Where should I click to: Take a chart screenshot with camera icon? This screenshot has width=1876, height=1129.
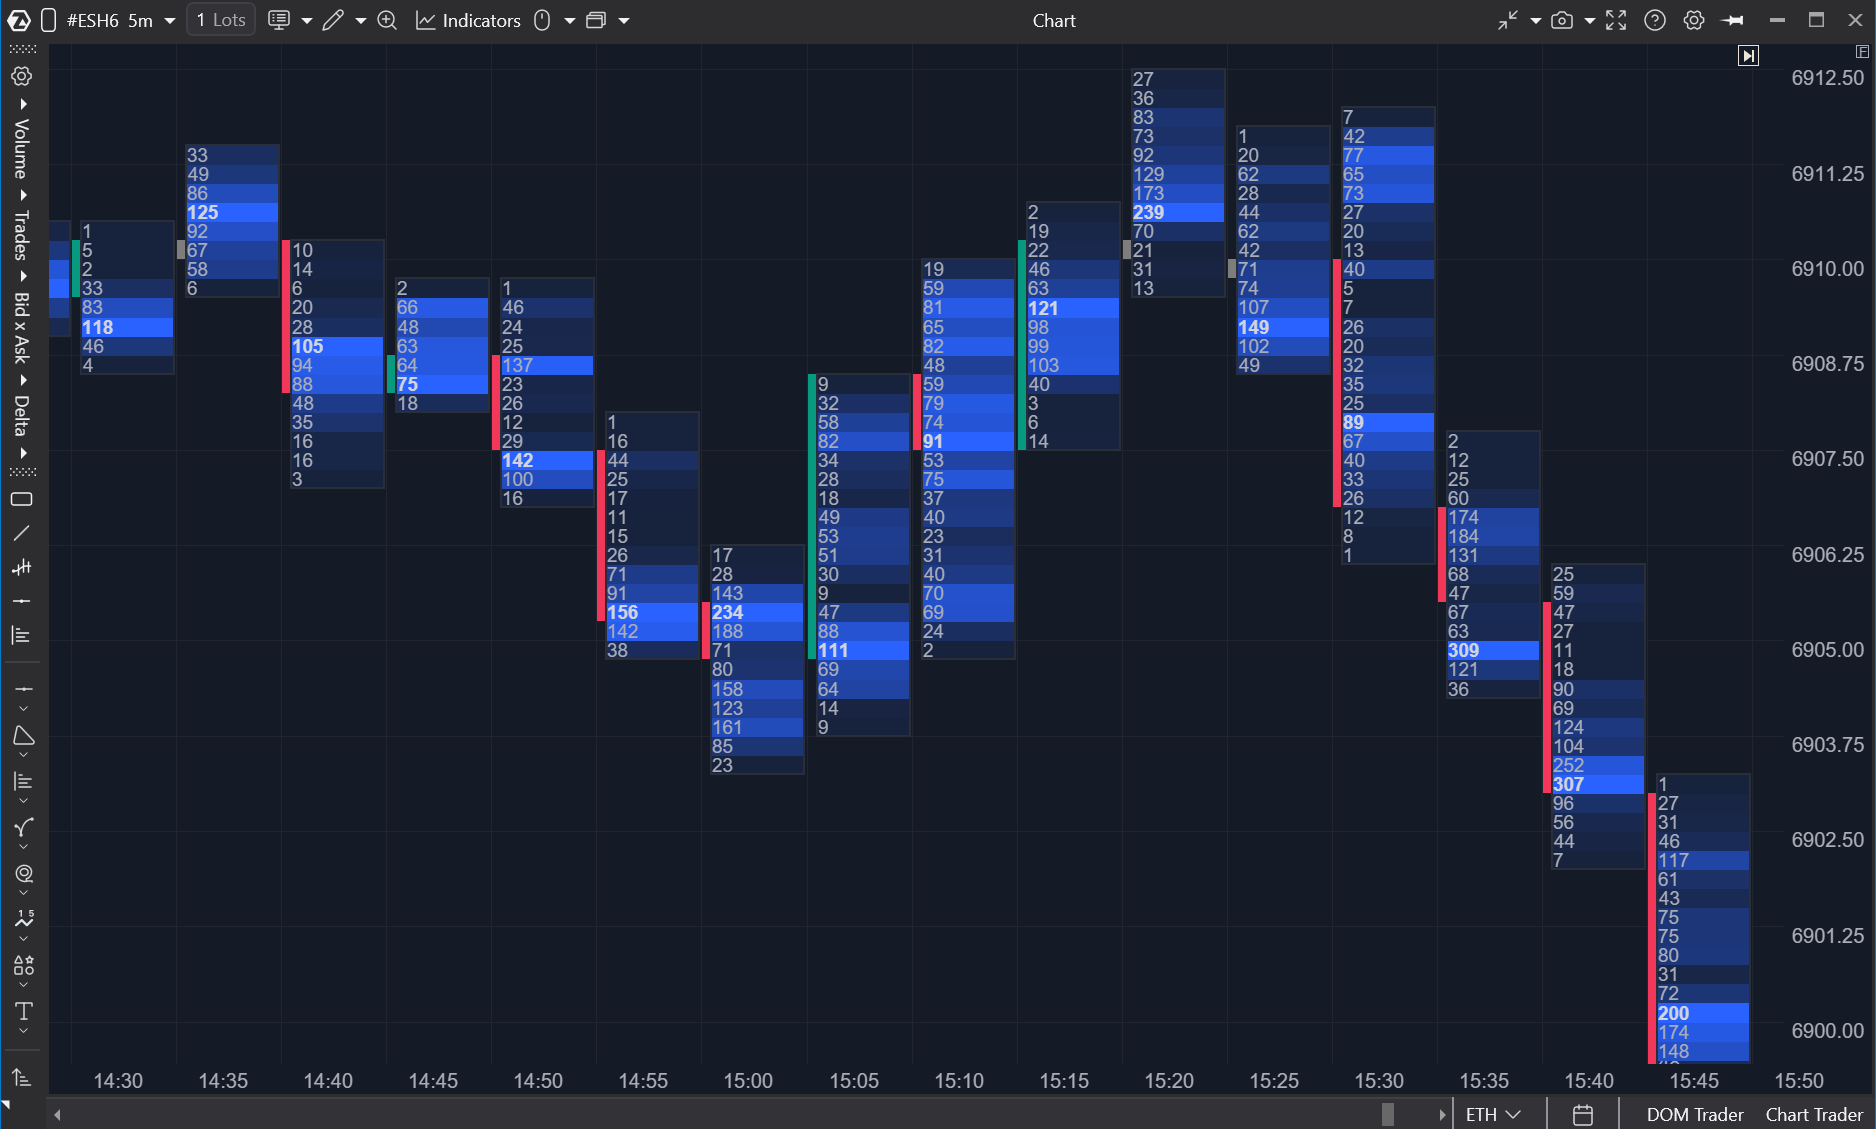point(1561,21)
